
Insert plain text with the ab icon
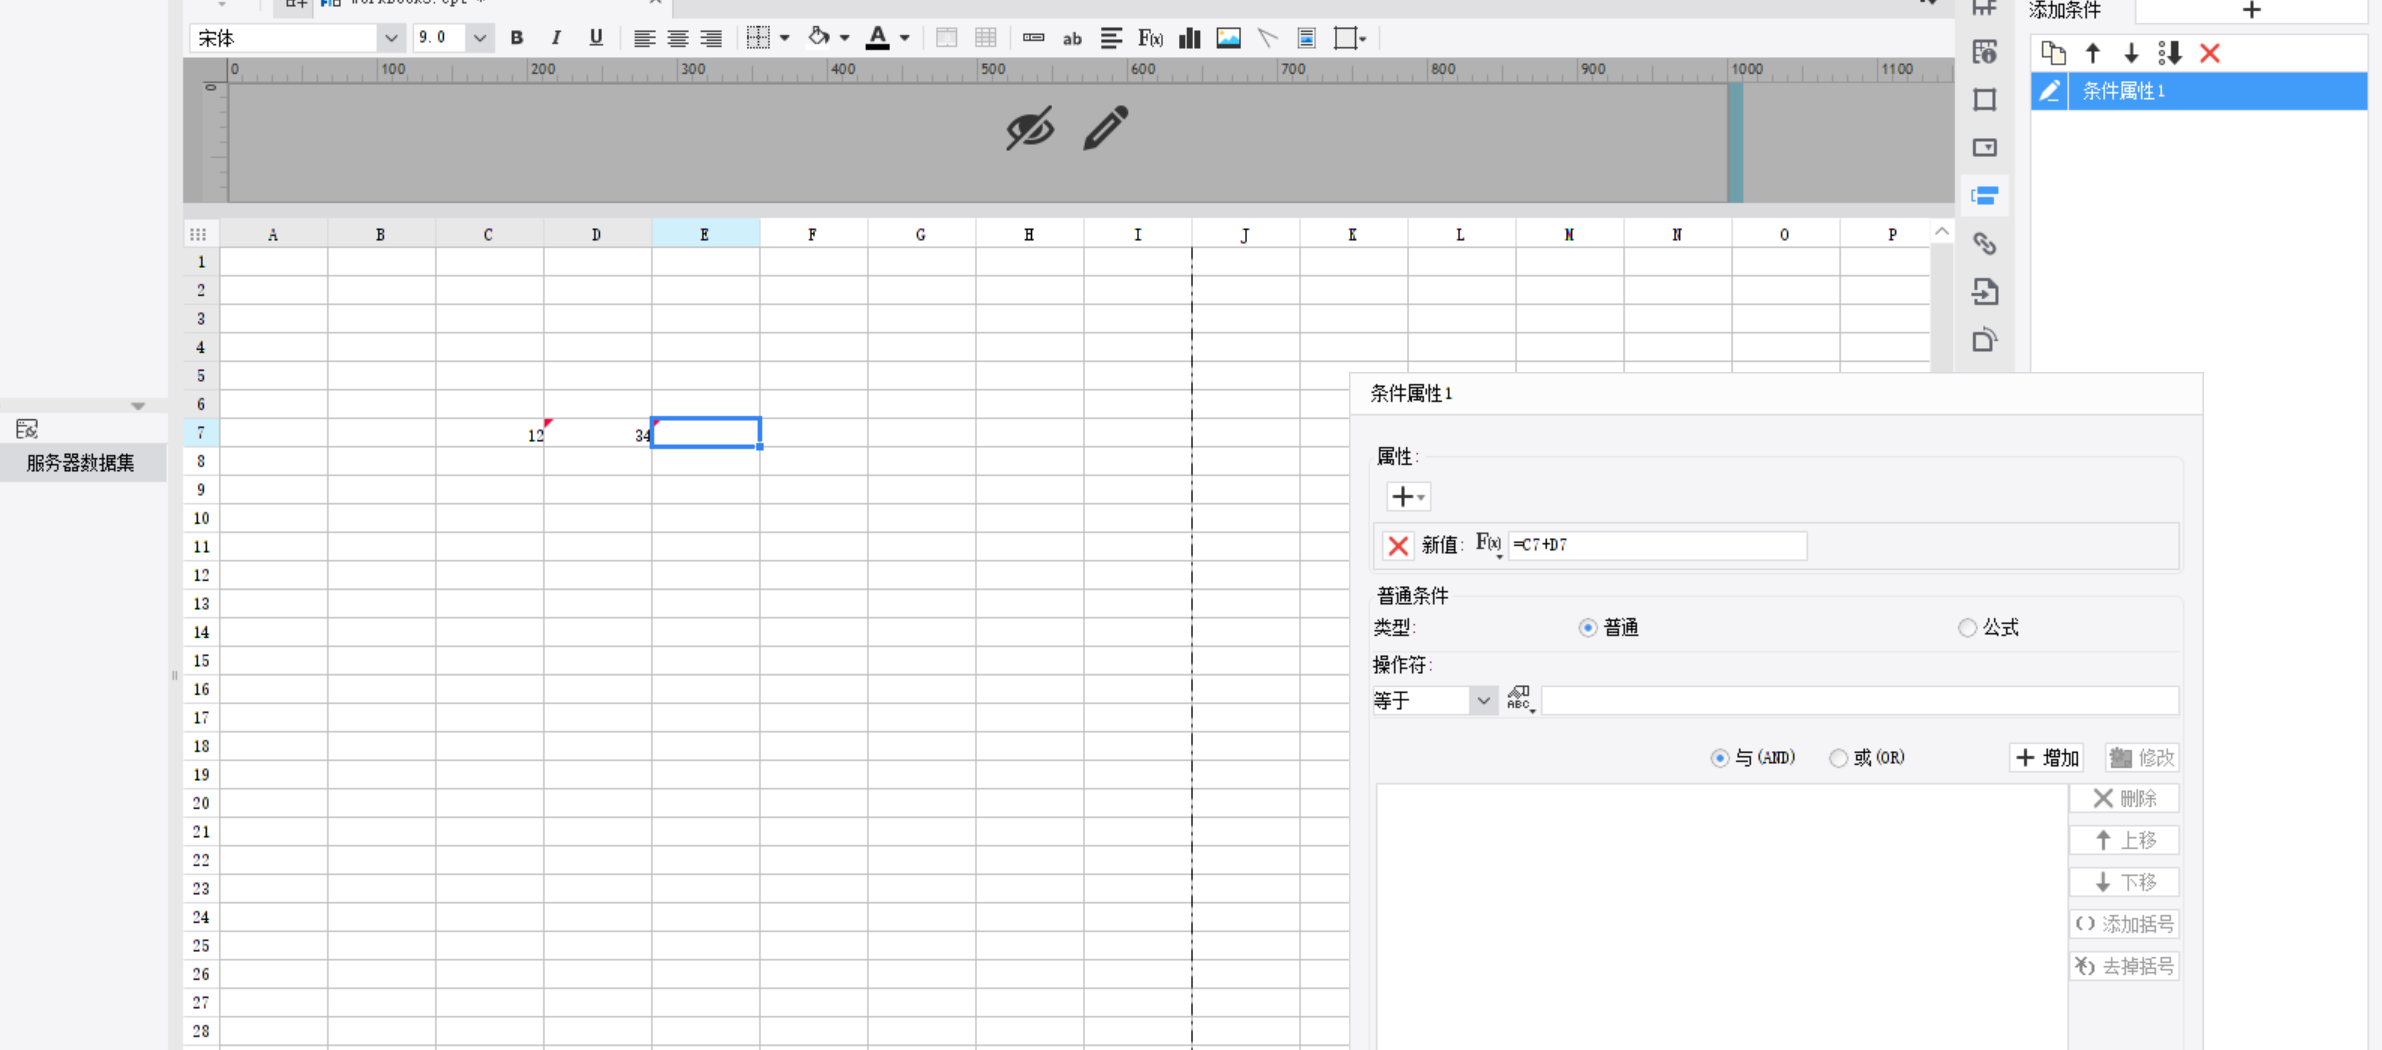[x=1072, y=39]
